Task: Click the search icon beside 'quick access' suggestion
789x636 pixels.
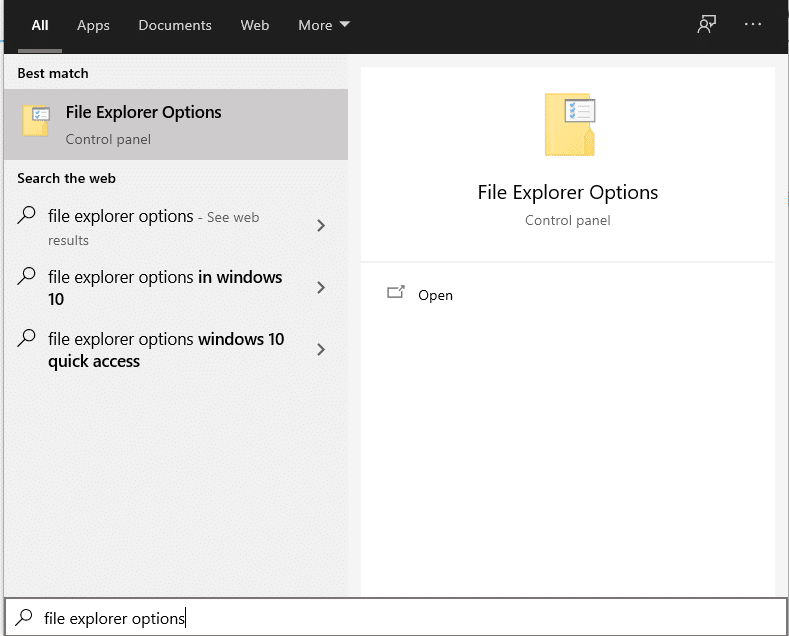Action: click(x=28, y=339)
